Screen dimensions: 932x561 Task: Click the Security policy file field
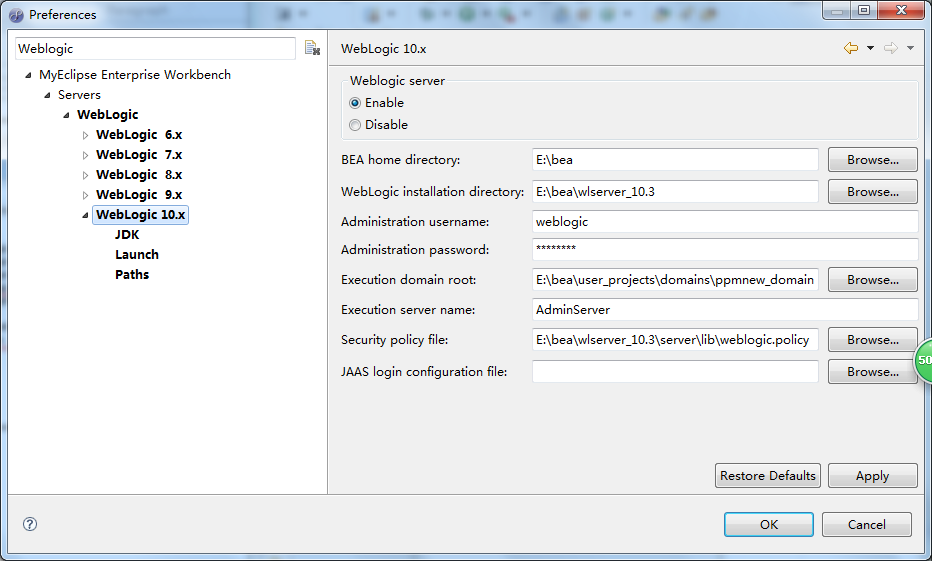pyautogui.click(x=675, y=340)
